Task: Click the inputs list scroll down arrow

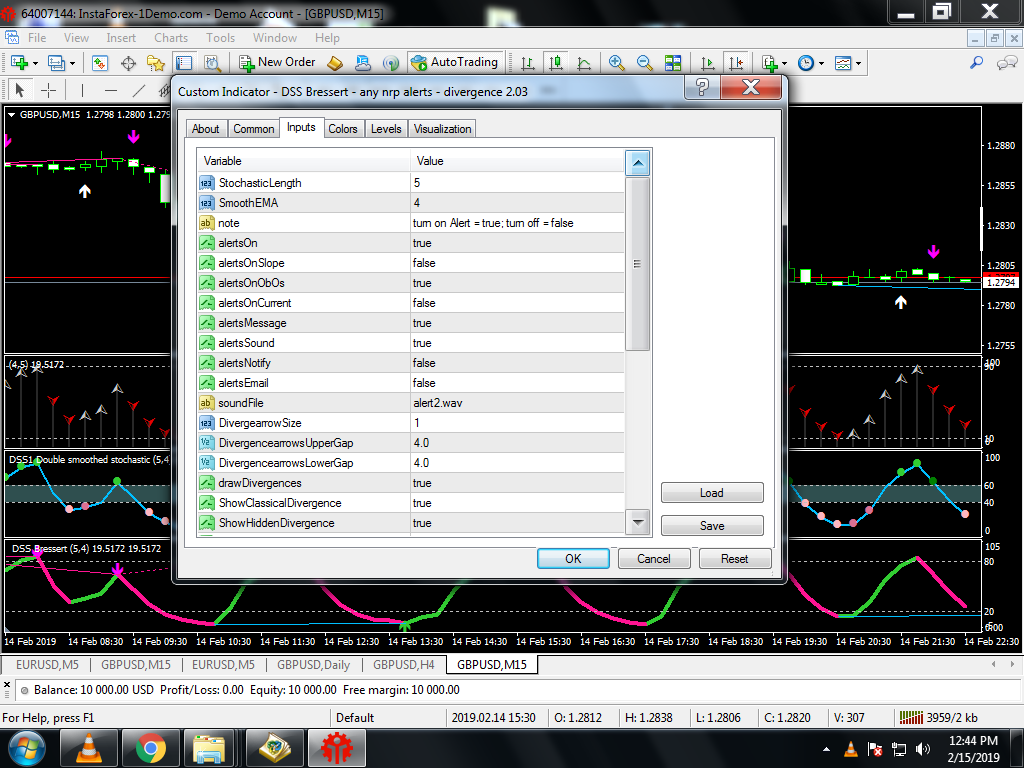Action: (638, 521)
